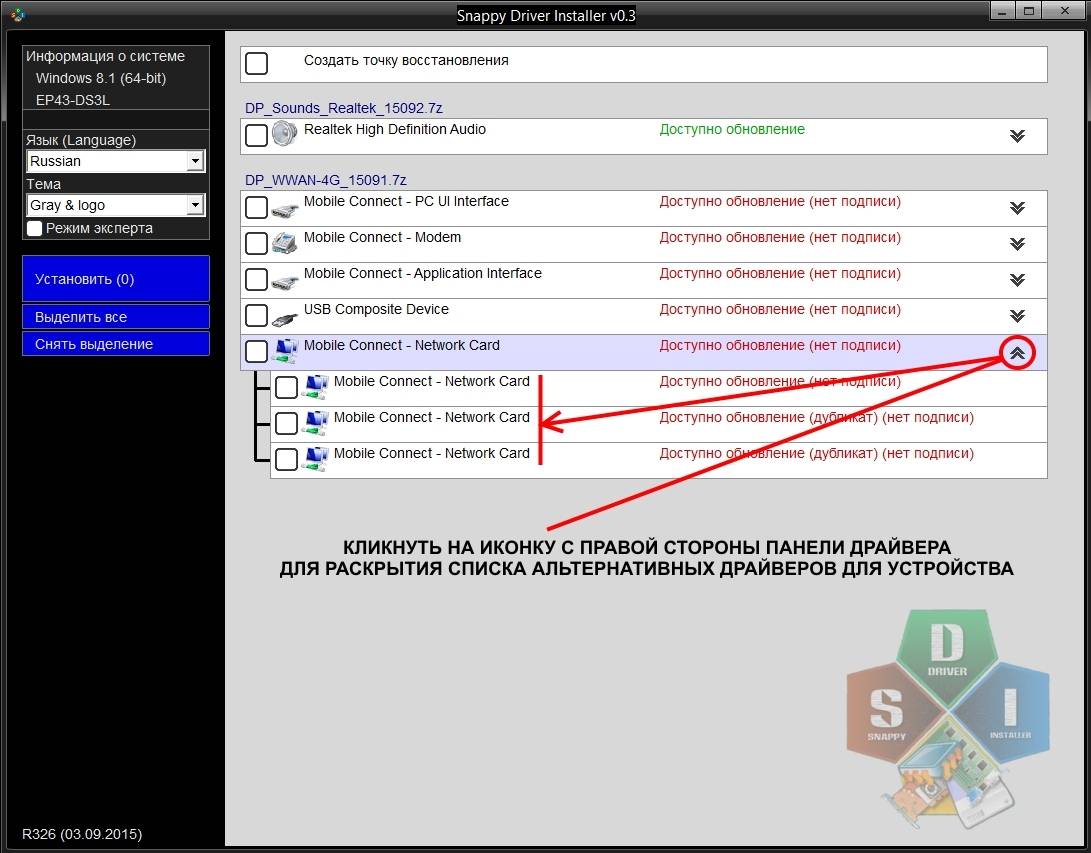Check the last (дубликат) Network Card checkbox
The width and height of the screenshot is (1091, 853).
tap(286, 459)
